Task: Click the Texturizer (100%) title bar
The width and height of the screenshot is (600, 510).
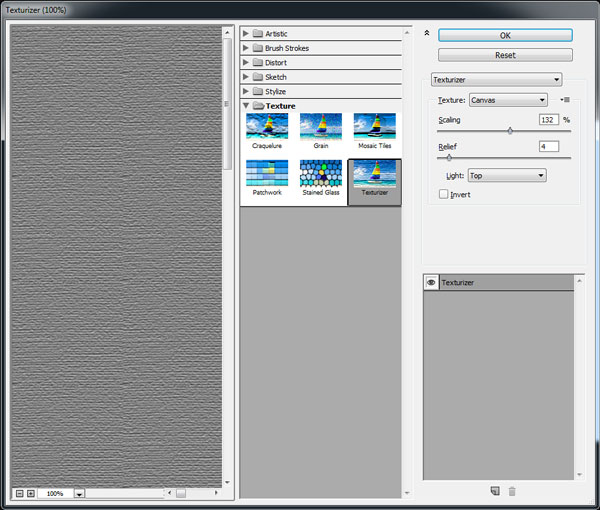Action: [x=300, y=10]
